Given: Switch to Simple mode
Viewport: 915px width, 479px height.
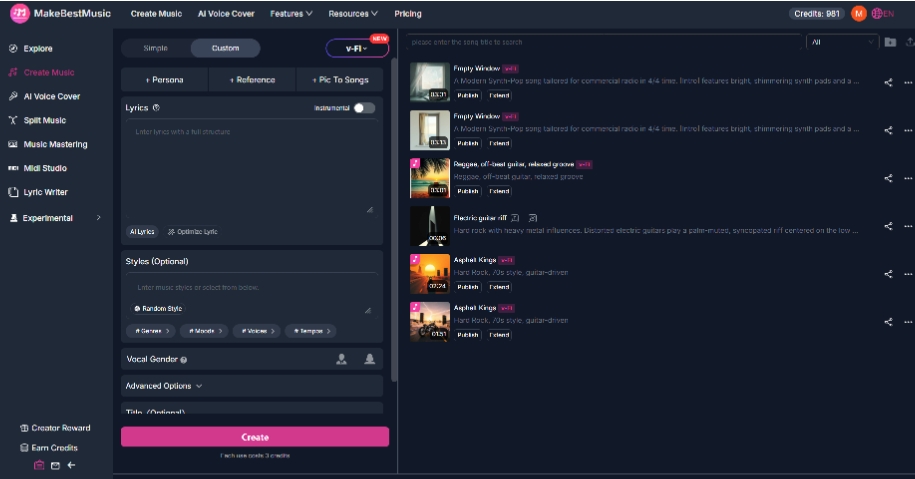Looking at the screenshot, I should click(155, 48).
